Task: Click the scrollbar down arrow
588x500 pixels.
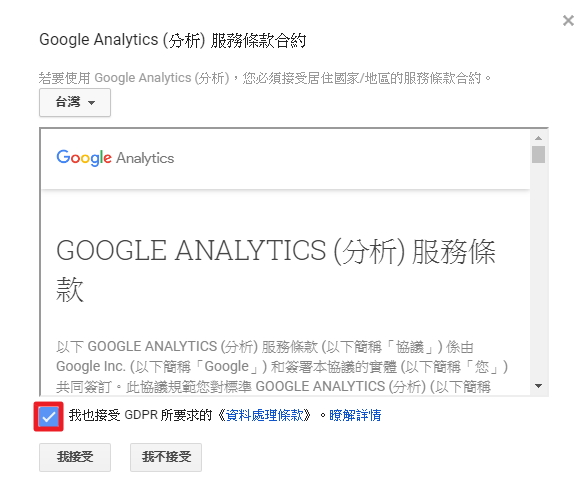Action: tap(538, 386)
